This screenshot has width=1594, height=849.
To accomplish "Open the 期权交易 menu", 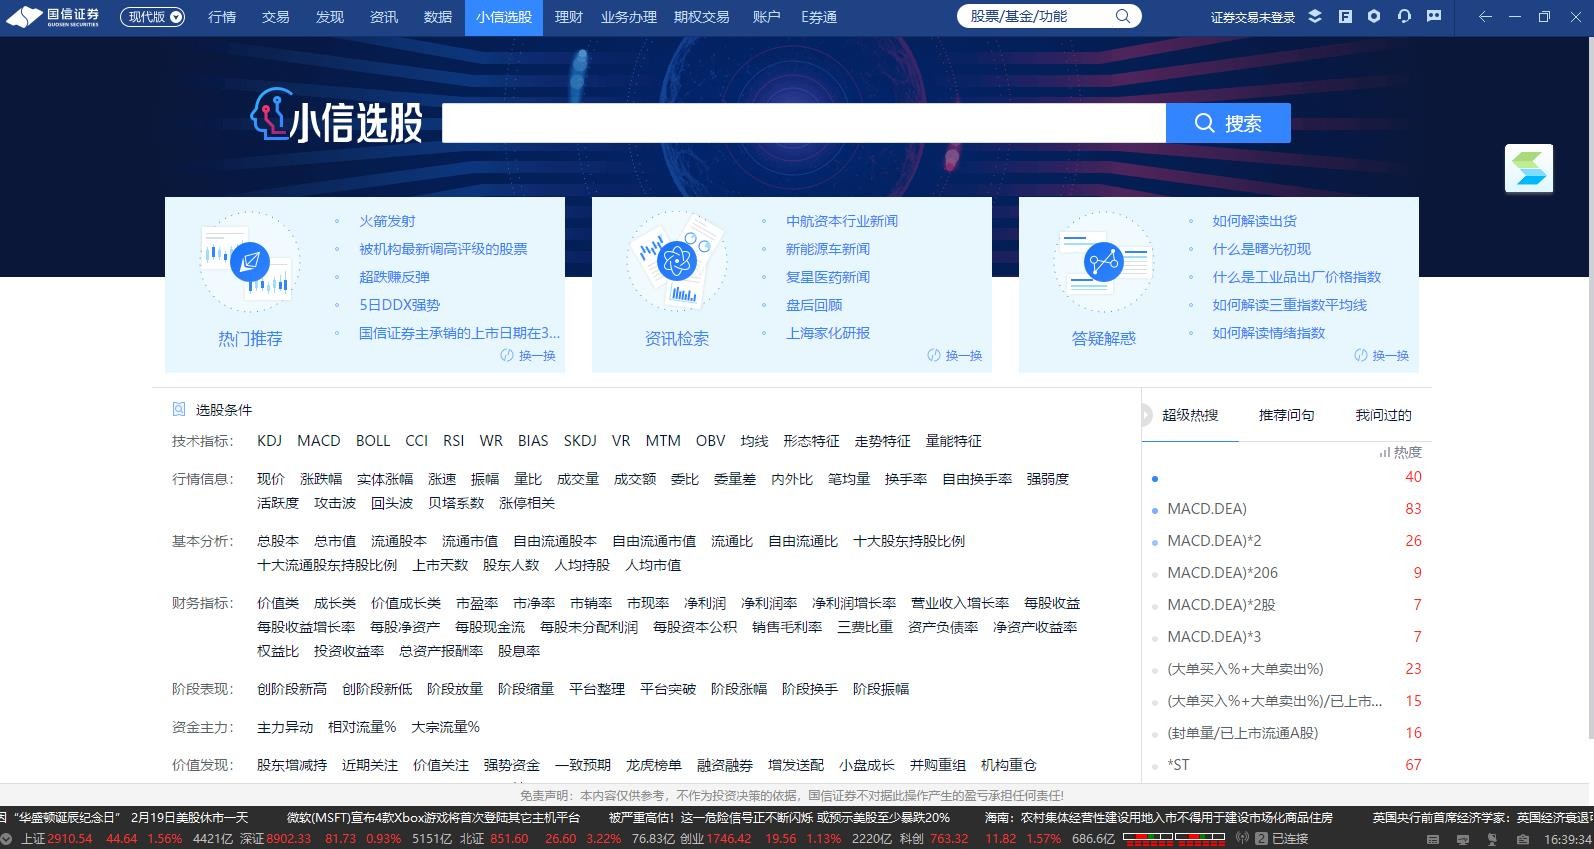I will tap(702, 17).
